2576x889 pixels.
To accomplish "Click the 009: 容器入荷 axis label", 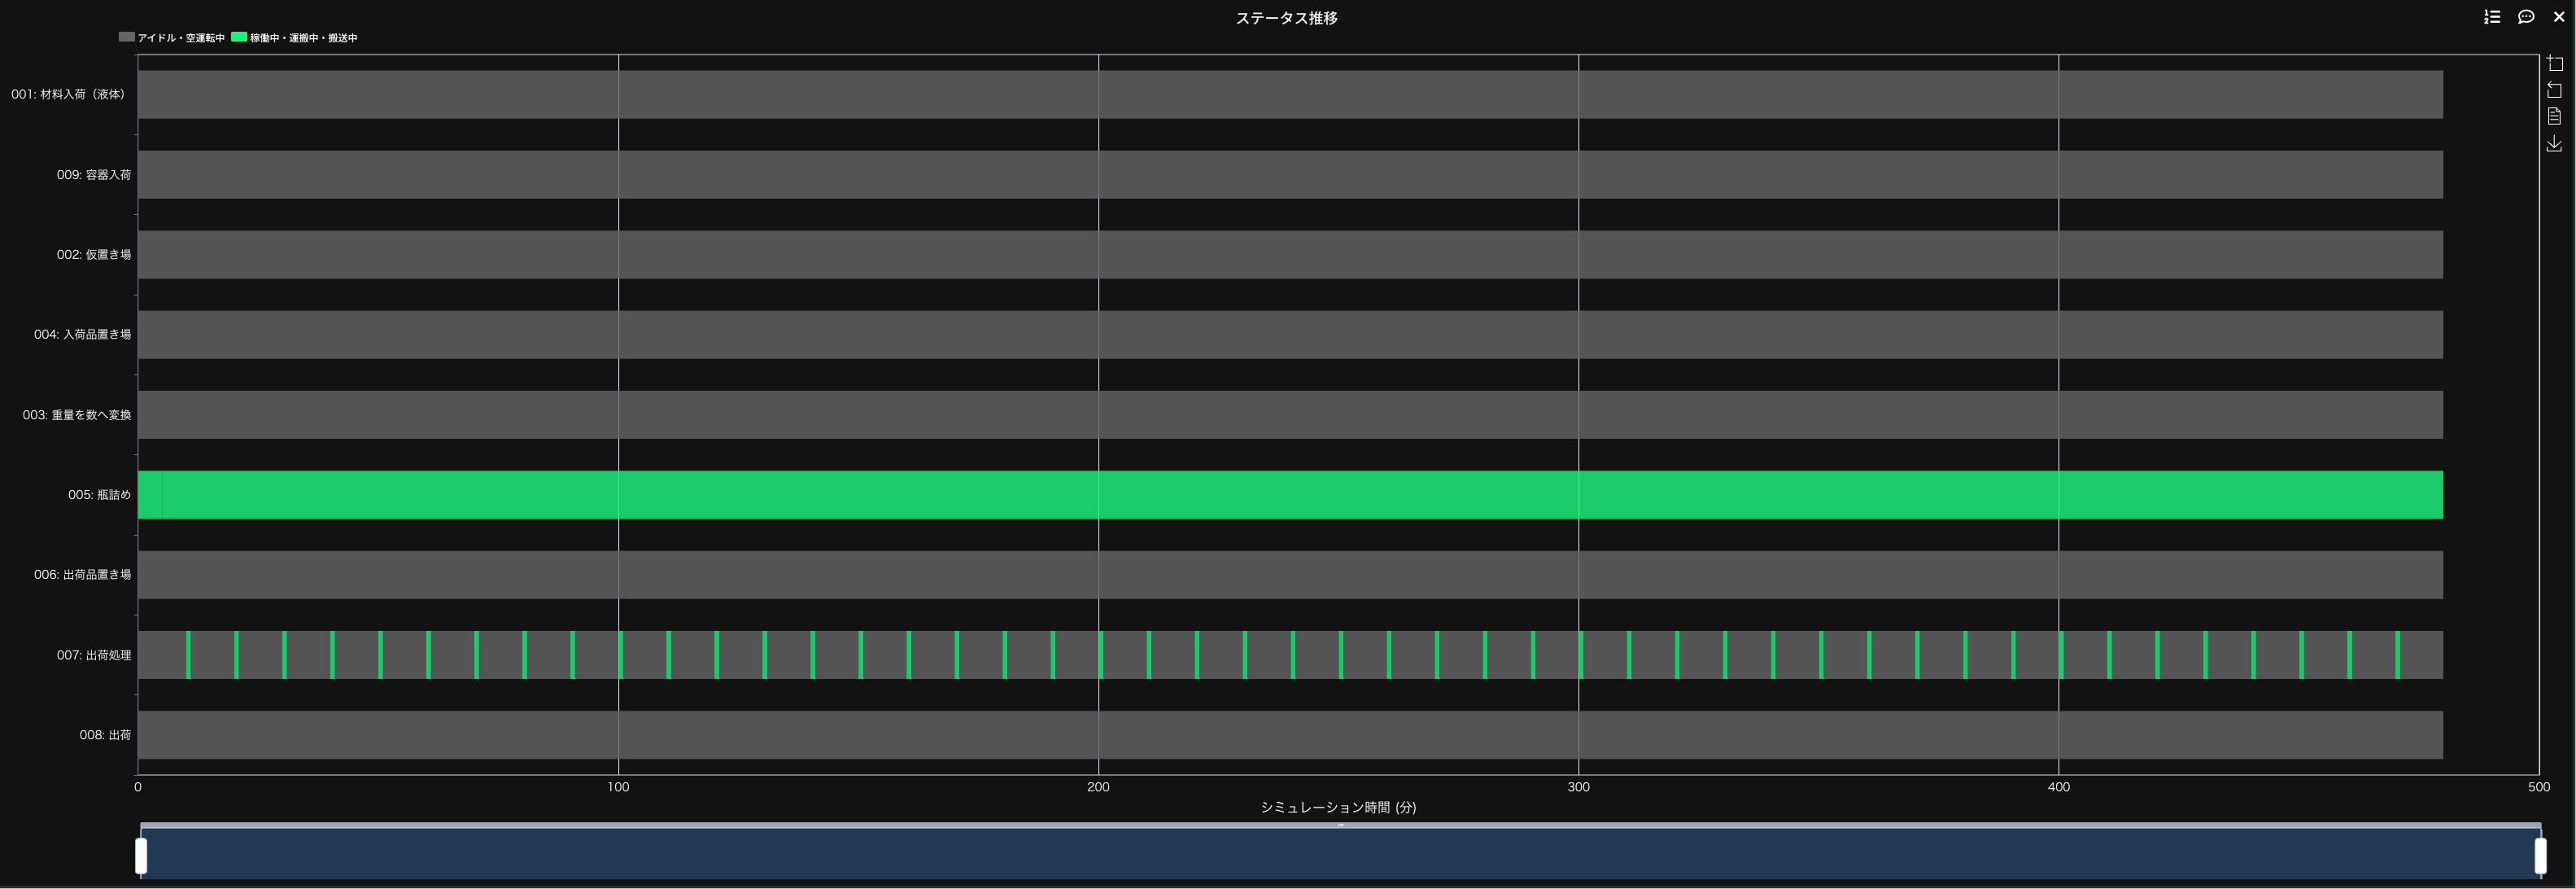I will tap(94, 175).
